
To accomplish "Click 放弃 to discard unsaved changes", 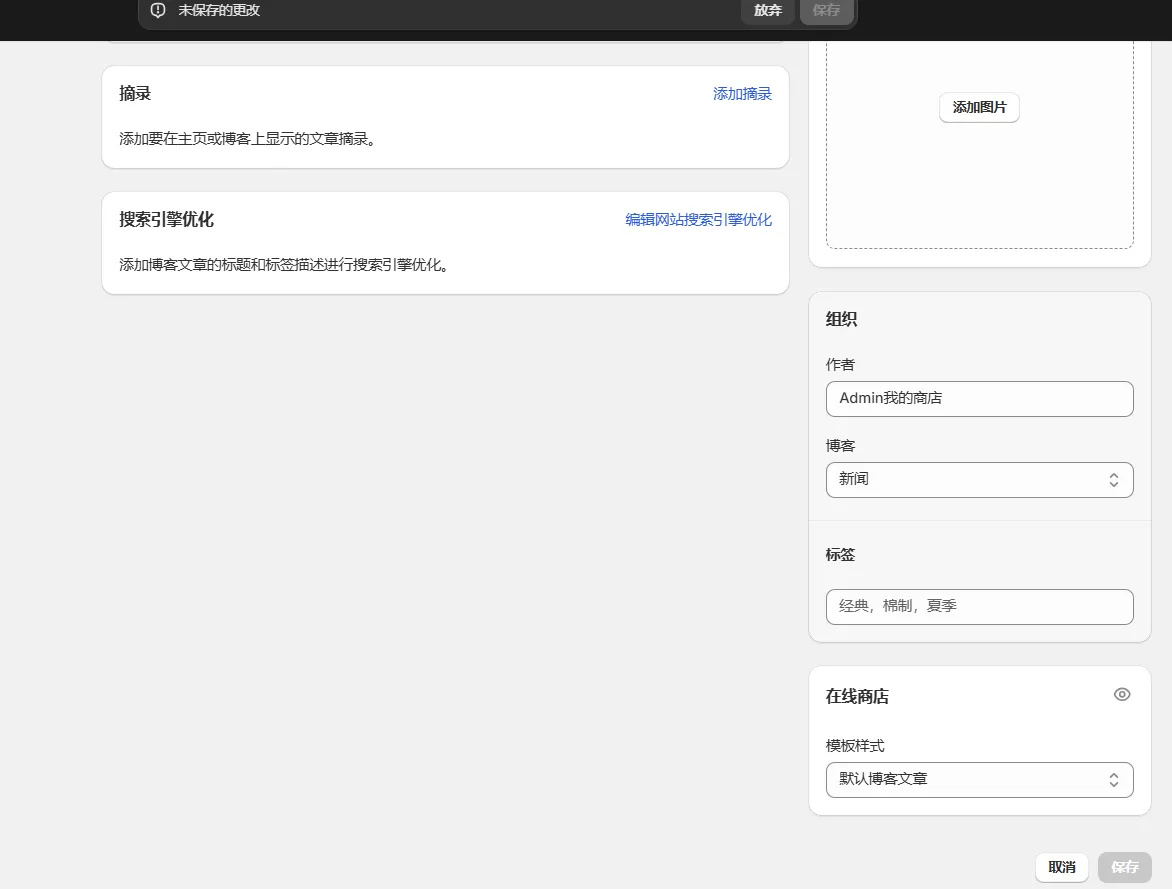I will tap(767, 11).
